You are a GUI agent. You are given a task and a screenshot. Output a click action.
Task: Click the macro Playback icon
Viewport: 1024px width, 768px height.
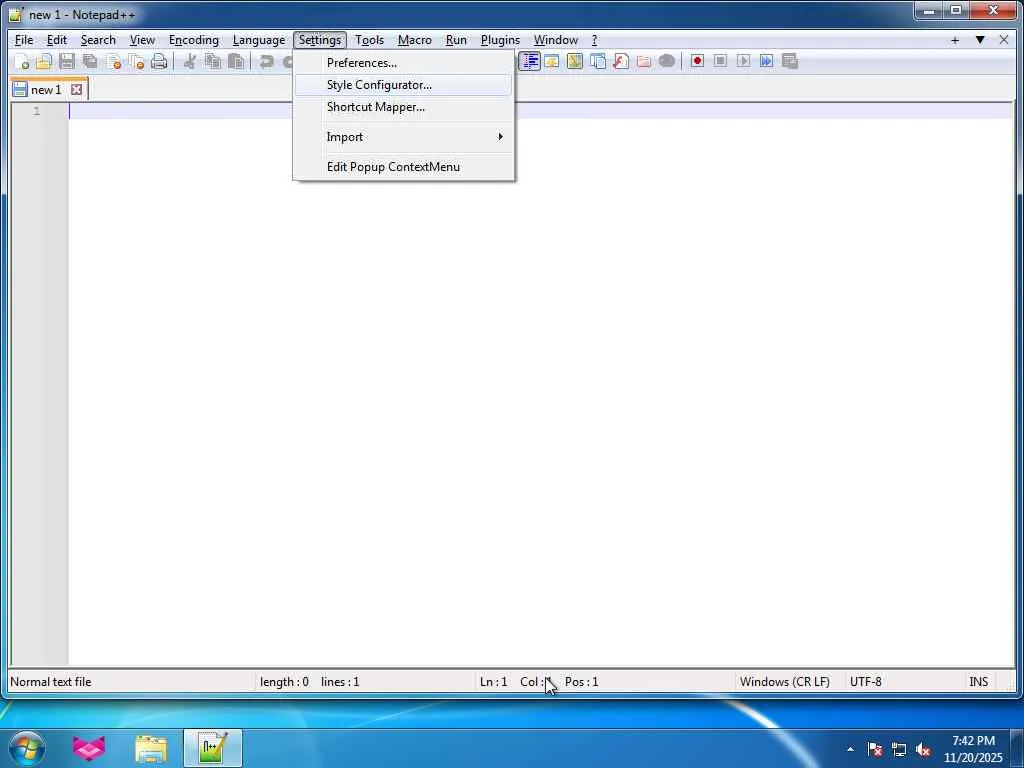point(743,61)
